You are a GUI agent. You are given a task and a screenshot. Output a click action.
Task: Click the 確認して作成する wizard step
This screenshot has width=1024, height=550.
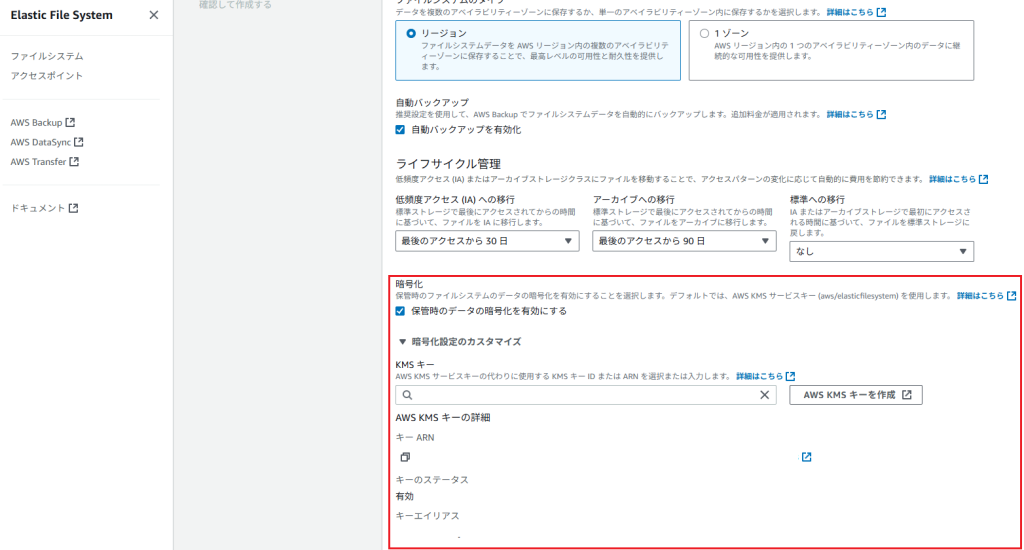(235, 5)
